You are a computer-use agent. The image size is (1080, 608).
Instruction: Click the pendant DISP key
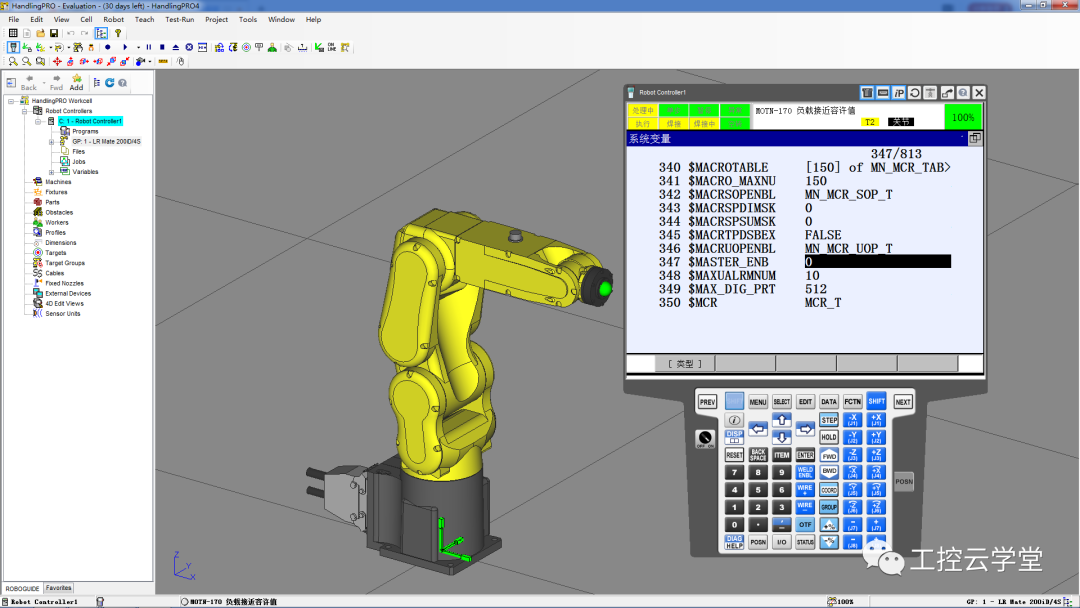(734, 437)
